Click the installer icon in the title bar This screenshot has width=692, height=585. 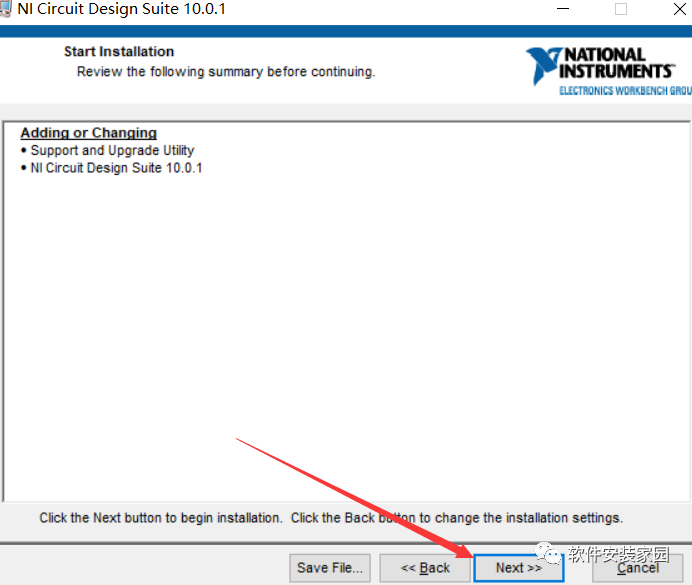click(5, 9)
